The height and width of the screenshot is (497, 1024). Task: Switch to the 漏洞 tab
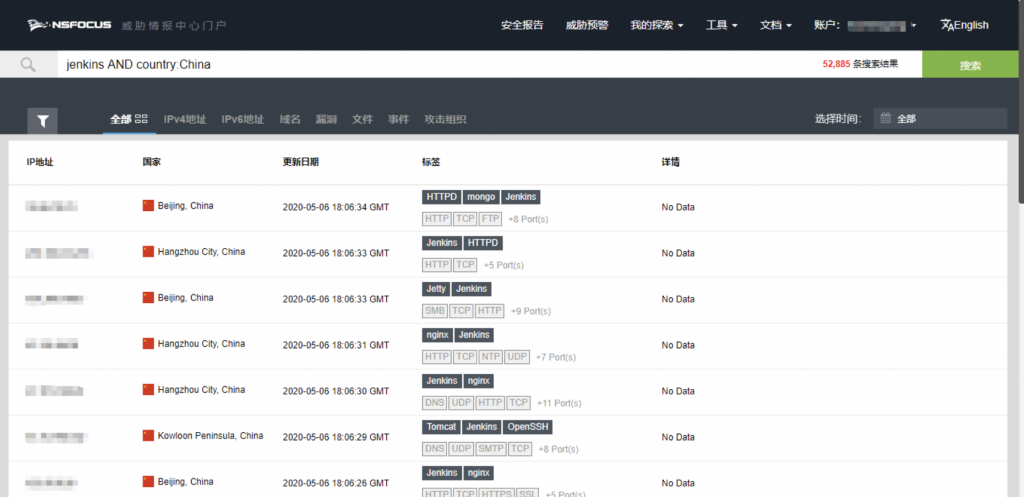[326, 119]
